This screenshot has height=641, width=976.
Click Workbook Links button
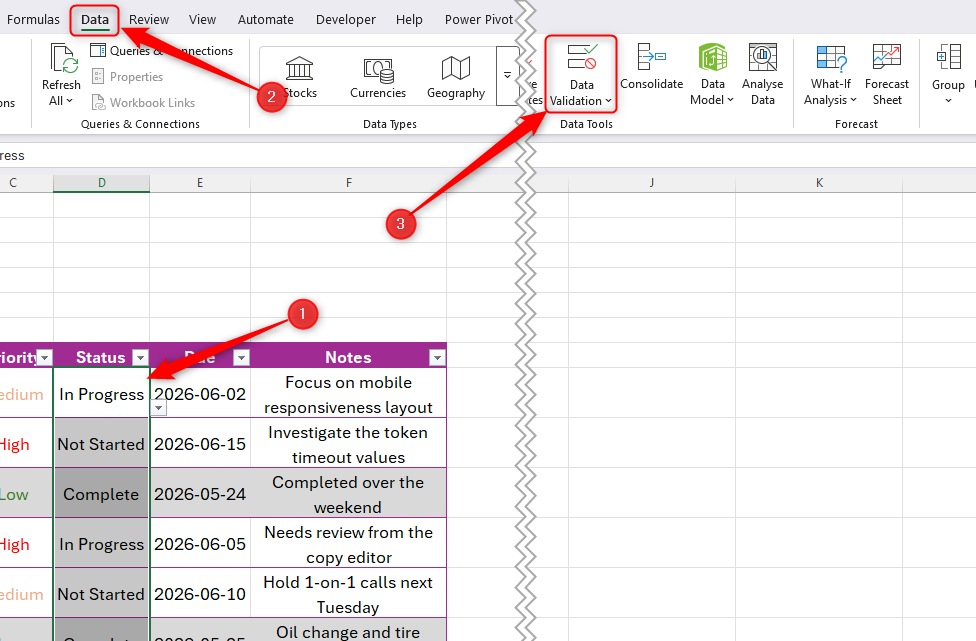click(x=143, y=103)
